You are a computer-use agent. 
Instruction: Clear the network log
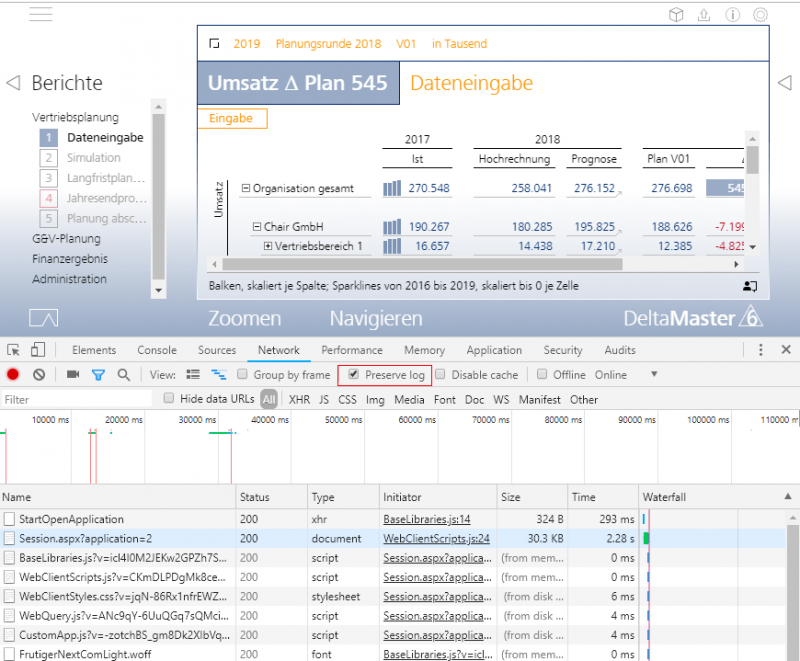click(39, 375)
